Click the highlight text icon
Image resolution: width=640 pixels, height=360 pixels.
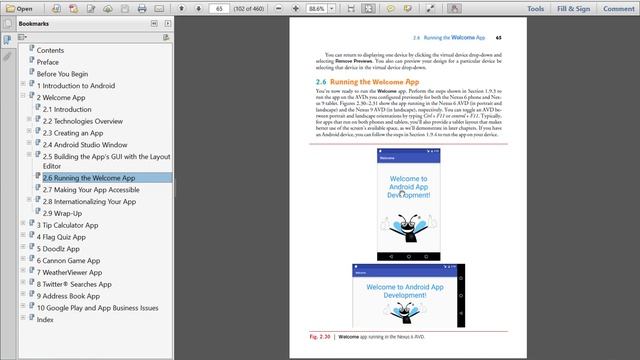pos(407,9)
